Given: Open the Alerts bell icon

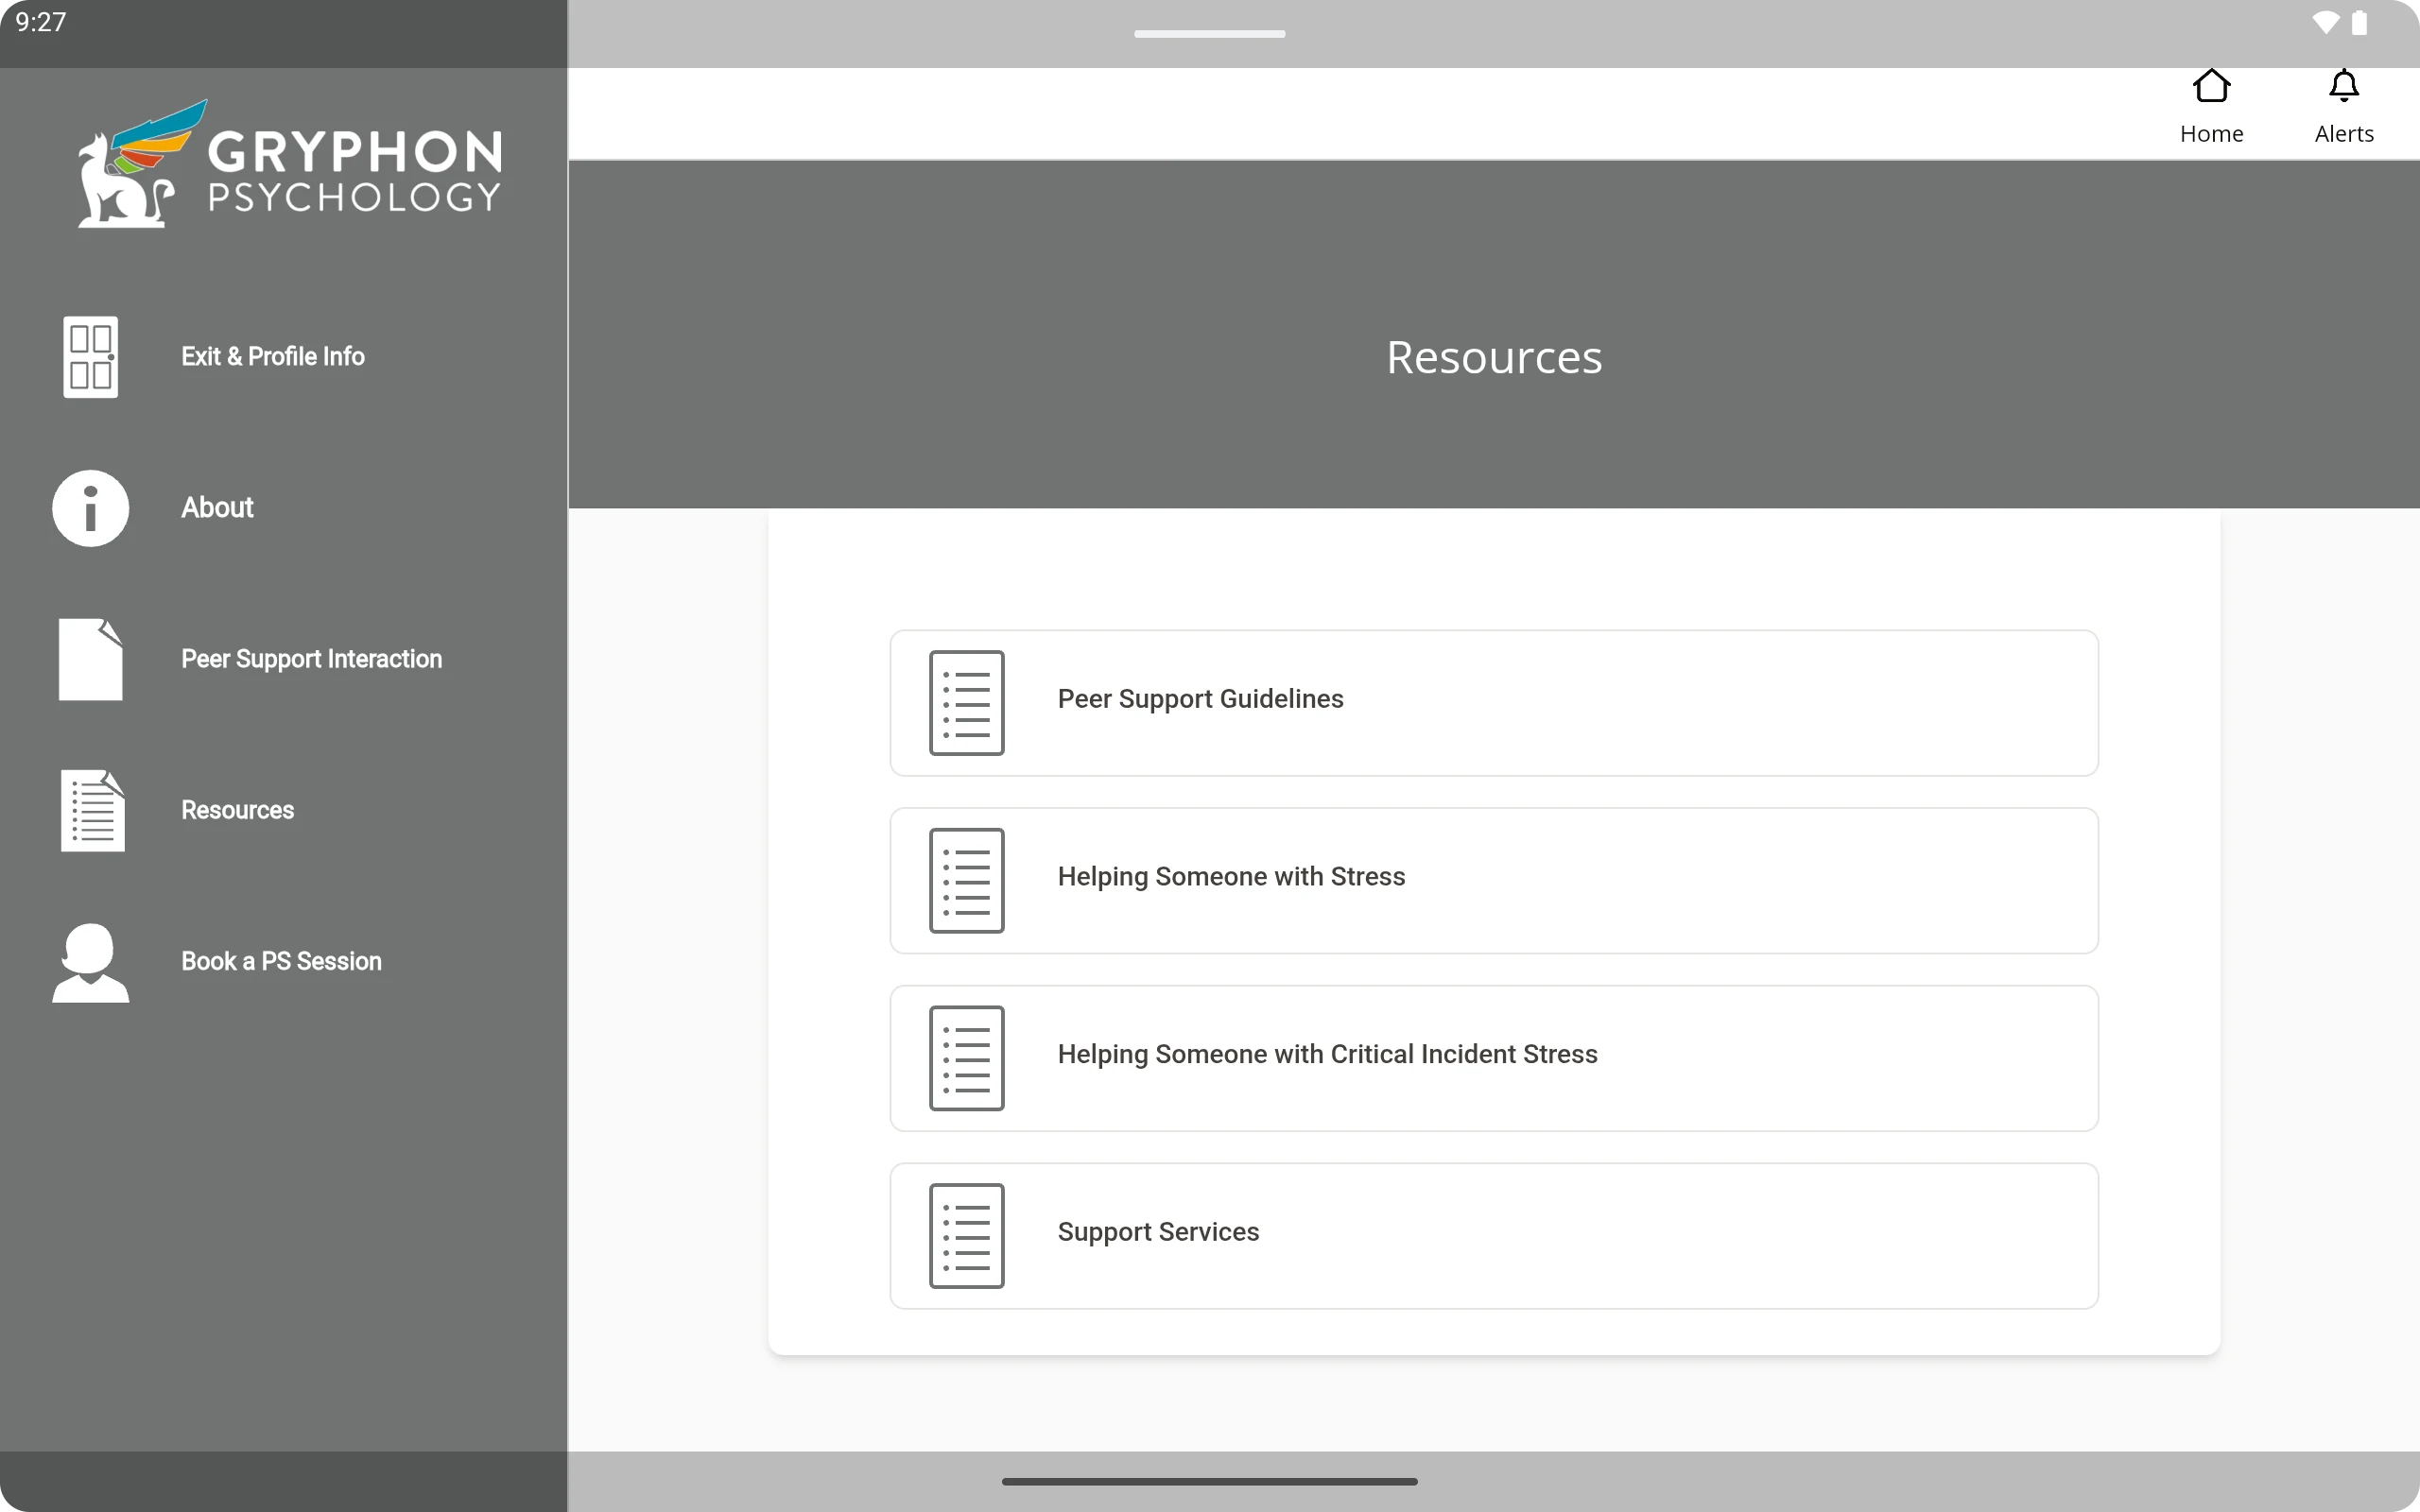Looking at the screenshot, I should pos(2344,86).
